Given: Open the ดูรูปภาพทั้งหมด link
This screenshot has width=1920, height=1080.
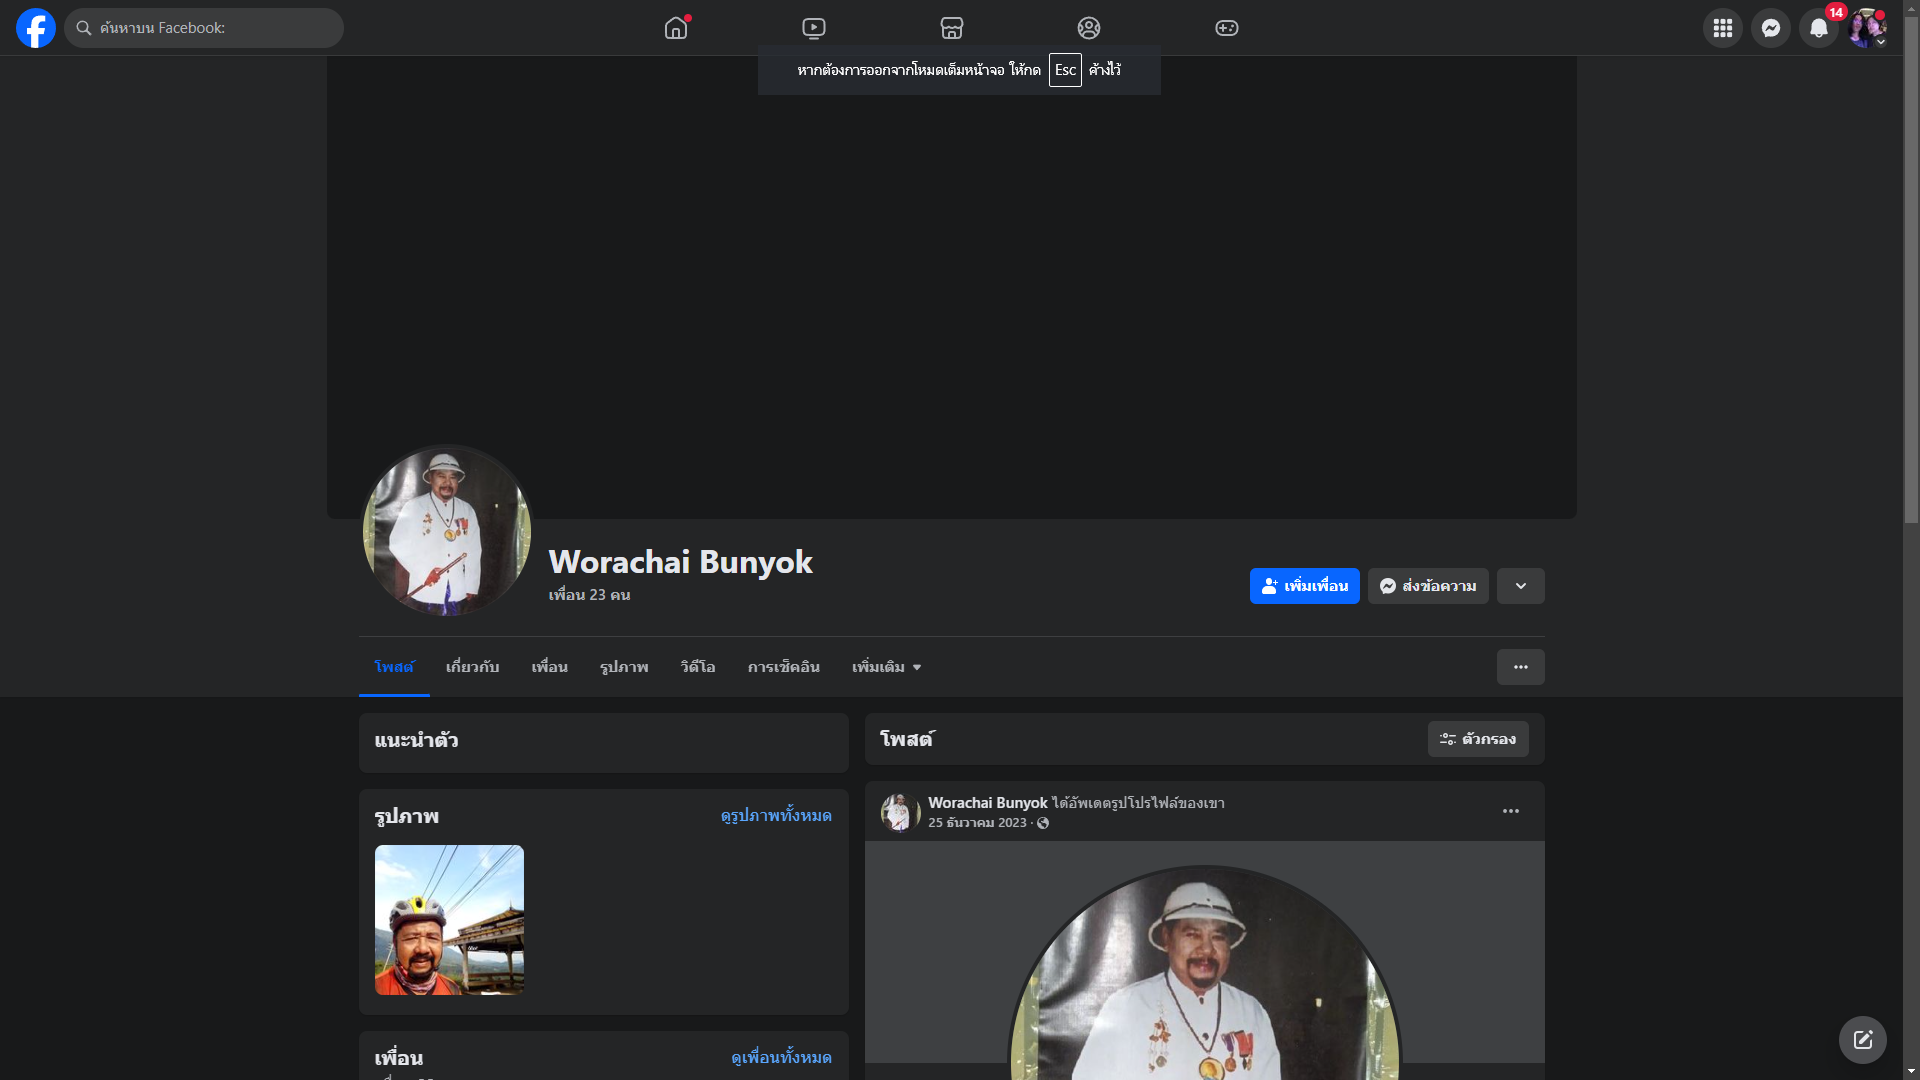Looking at the screenshot, I should pos(776,816).
